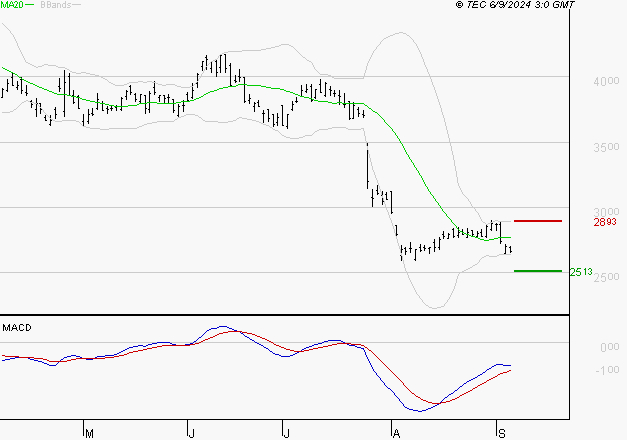Click the MACD -100 axis label
627x440 pixels.
point(607,370)
